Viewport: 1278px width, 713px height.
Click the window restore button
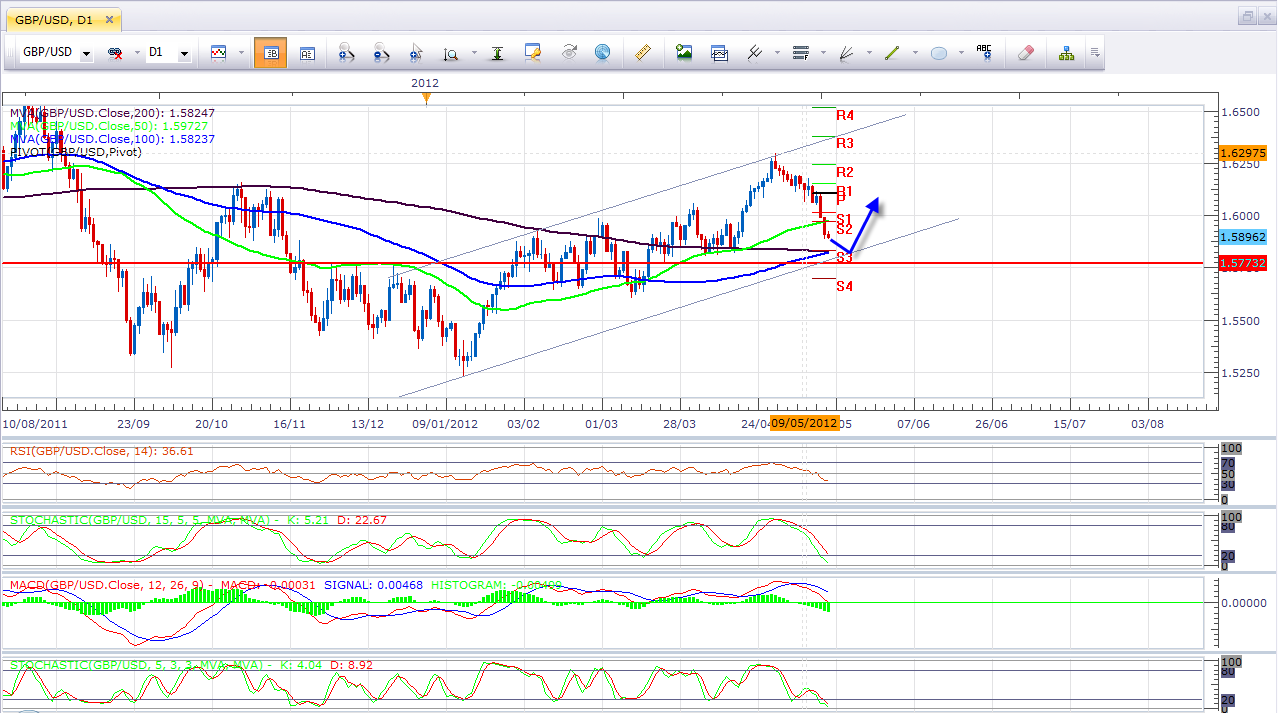(1248, 16)
